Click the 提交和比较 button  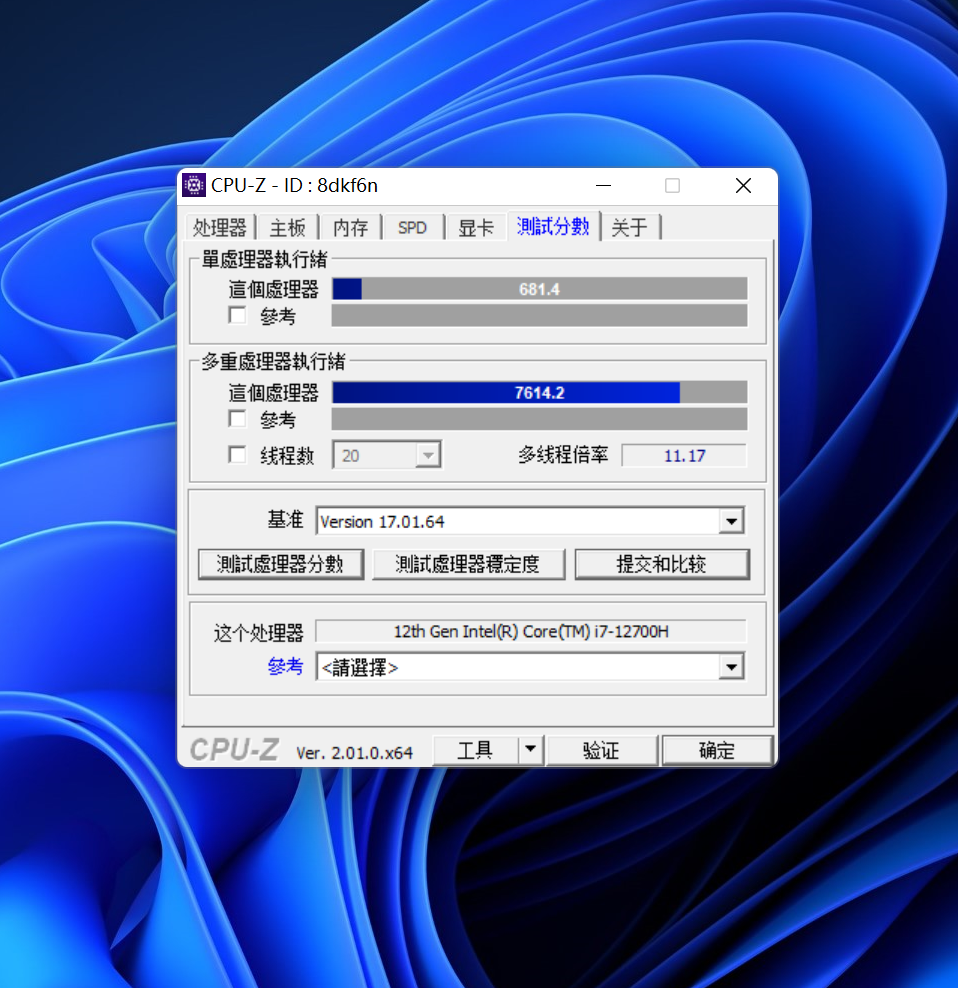662,564
